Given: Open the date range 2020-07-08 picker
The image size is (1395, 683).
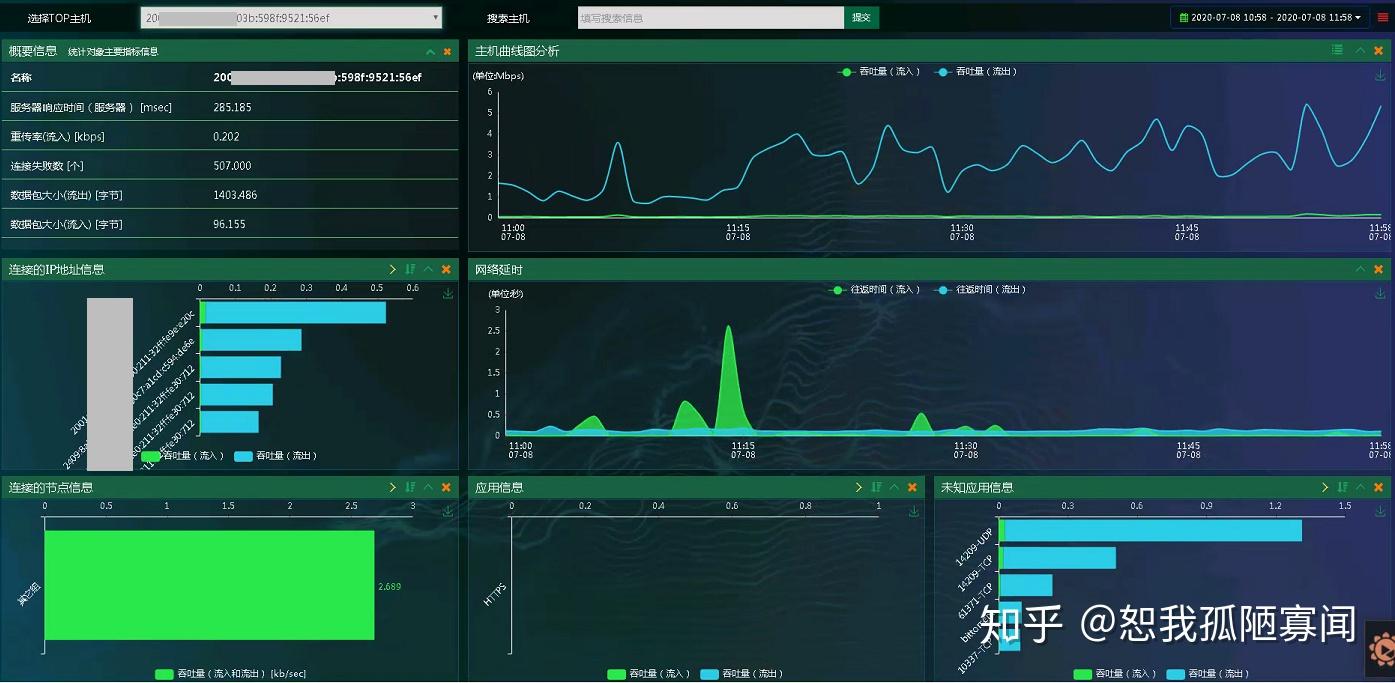Looking at the screenshot, I should (1270, 18).
